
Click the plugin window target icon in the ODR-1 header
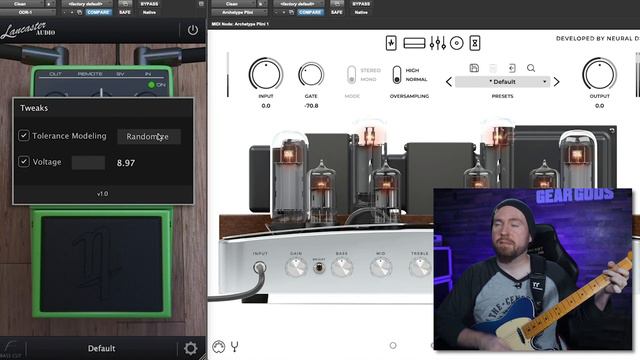201,4
